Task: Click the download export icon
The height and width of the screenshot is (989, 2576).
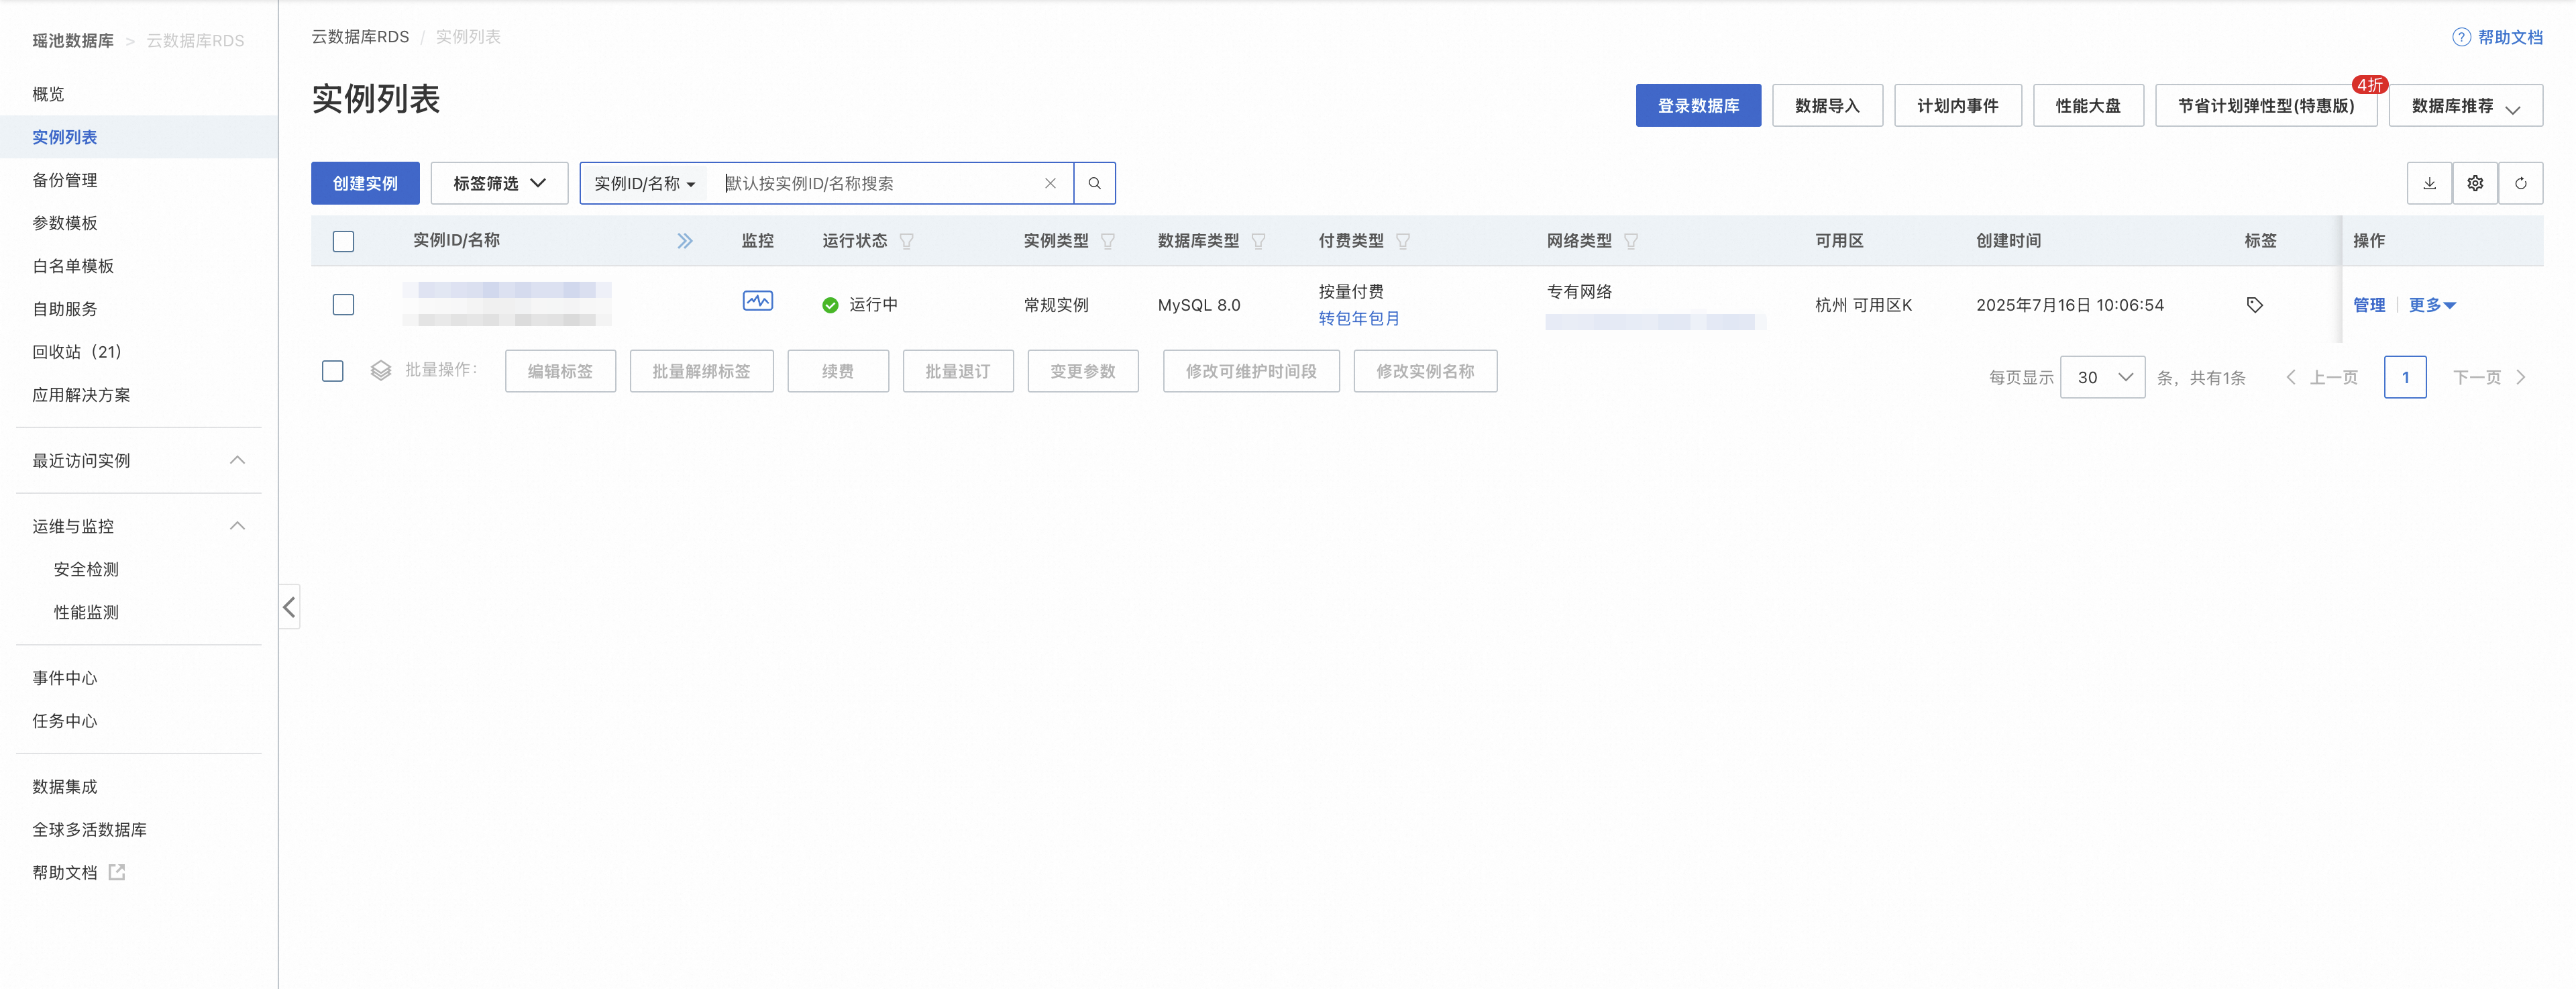Action: (x=2429, y=183)
